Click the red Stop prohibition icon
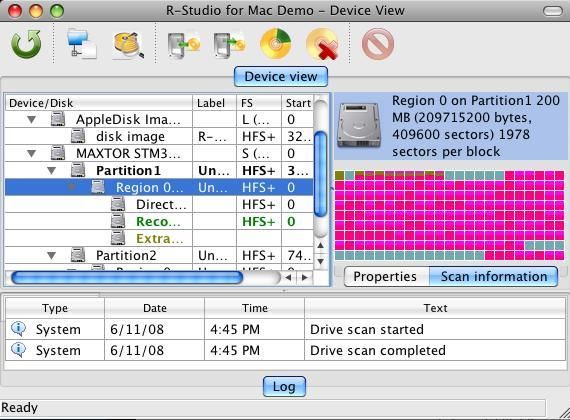The width and height of the screenshot is (570, 420). click(x=378, y=44)
